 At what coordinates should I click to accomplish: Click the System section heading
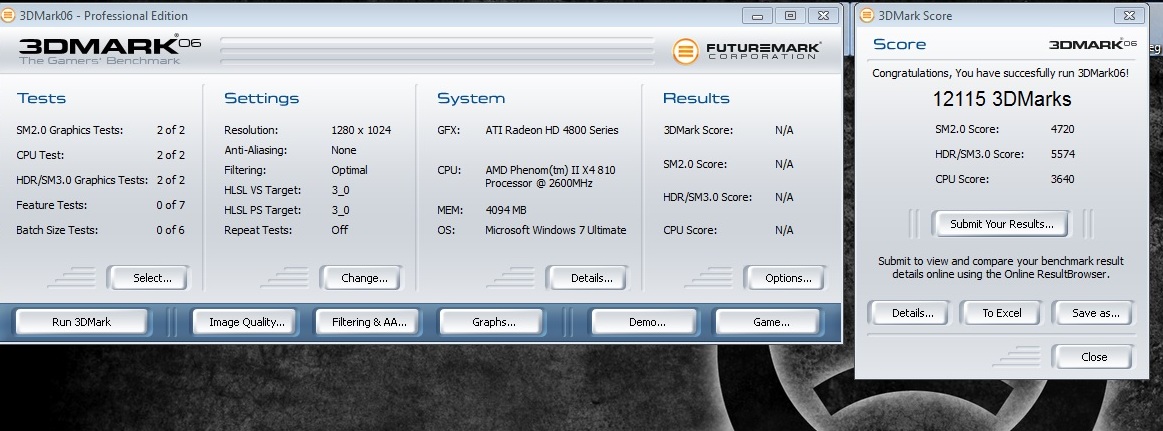471,98
